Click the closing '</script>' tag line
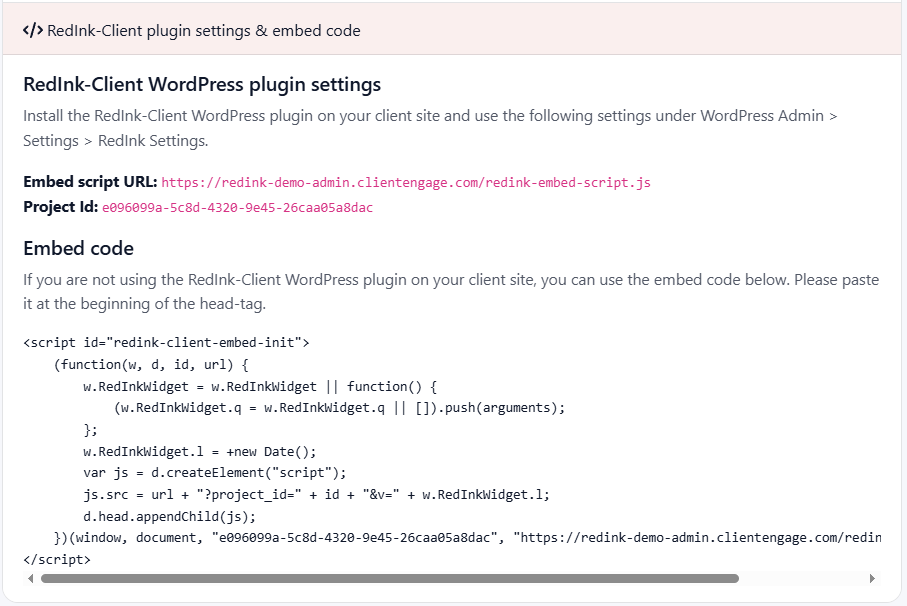Screen dimensions: 907x606 (57, 560)
